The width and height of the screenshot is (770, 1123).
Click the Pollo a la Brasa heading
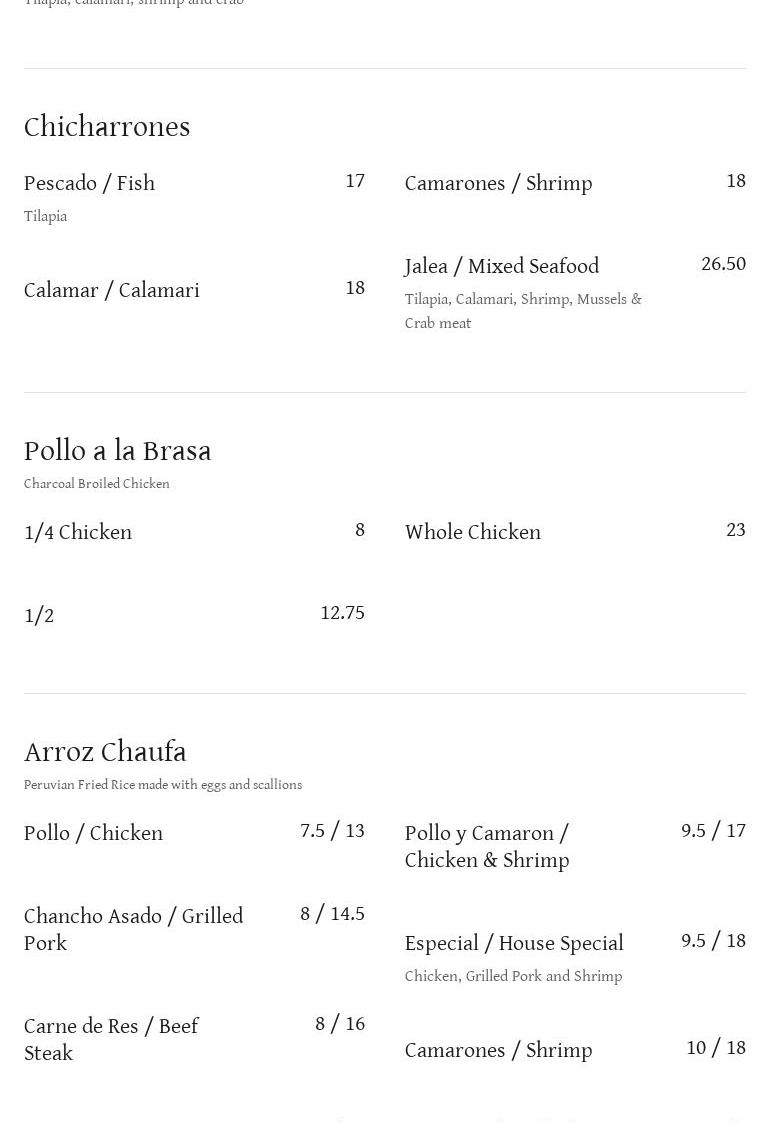pyautogui.click(x=118, y=451)
